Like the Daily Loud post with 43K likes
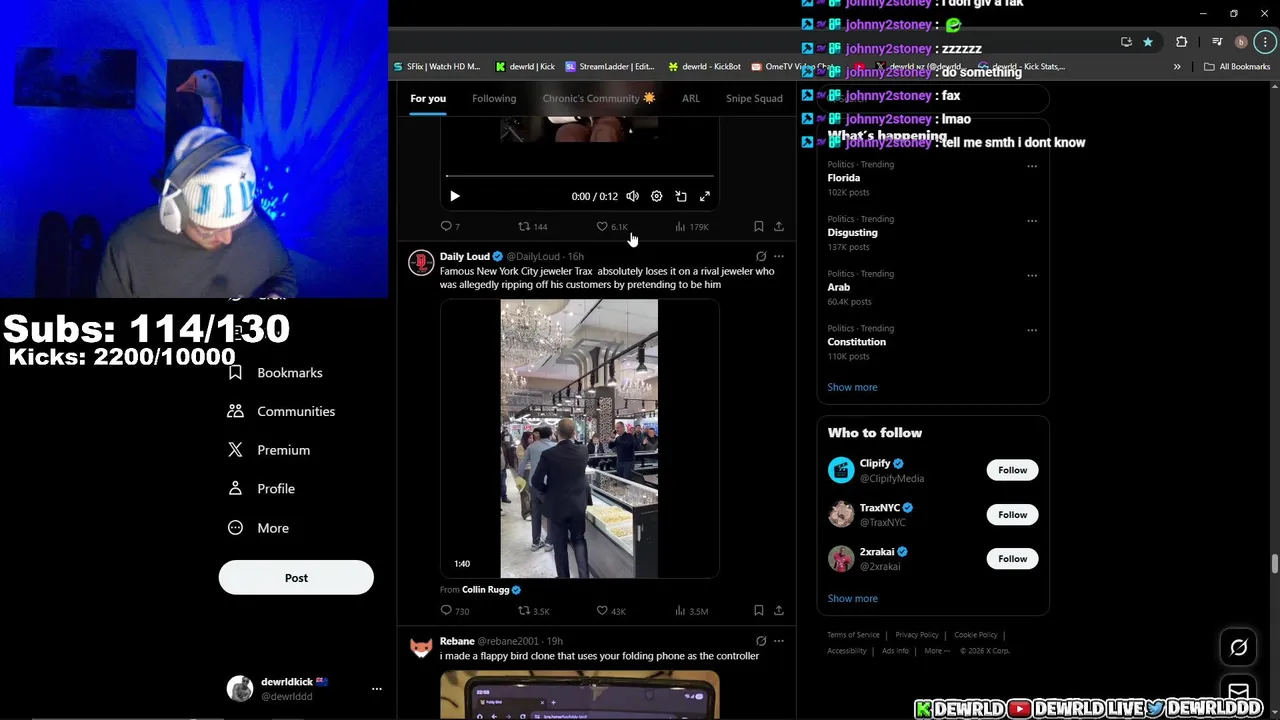This screenshot has width=1280, height=720. 611,611
